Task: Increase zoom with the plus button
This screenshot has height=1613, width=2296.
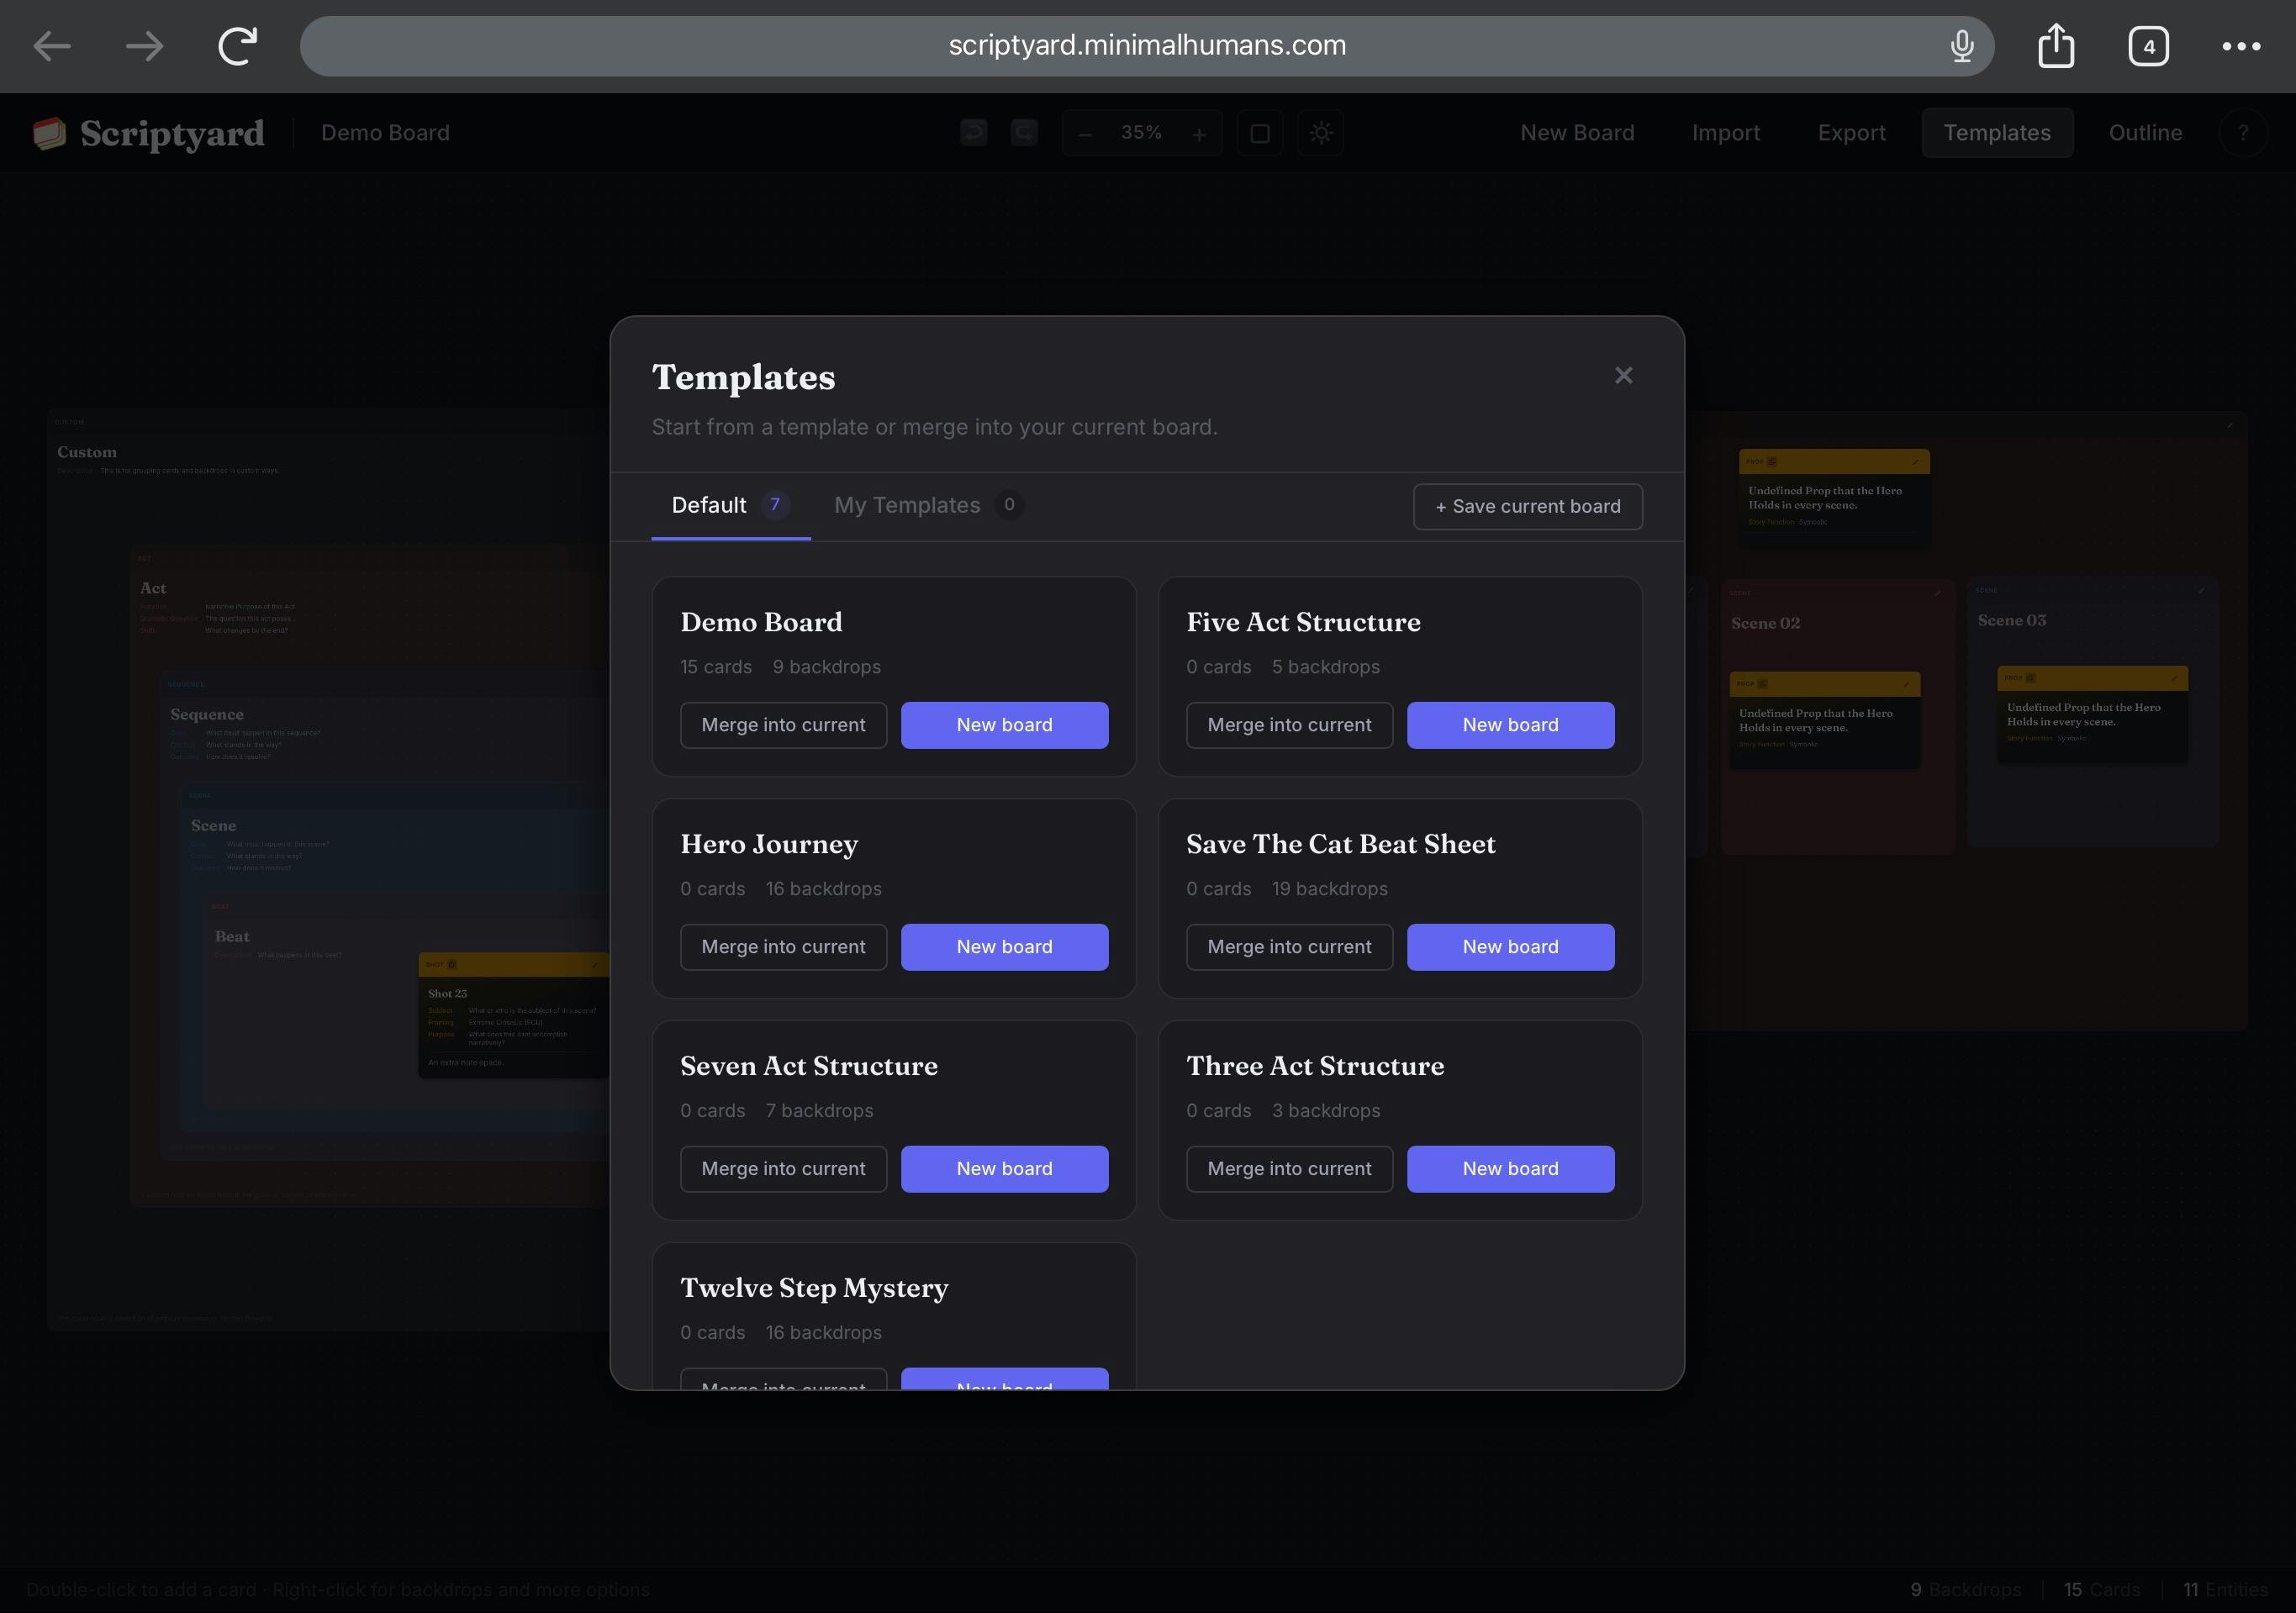Action: [1199, 134]
